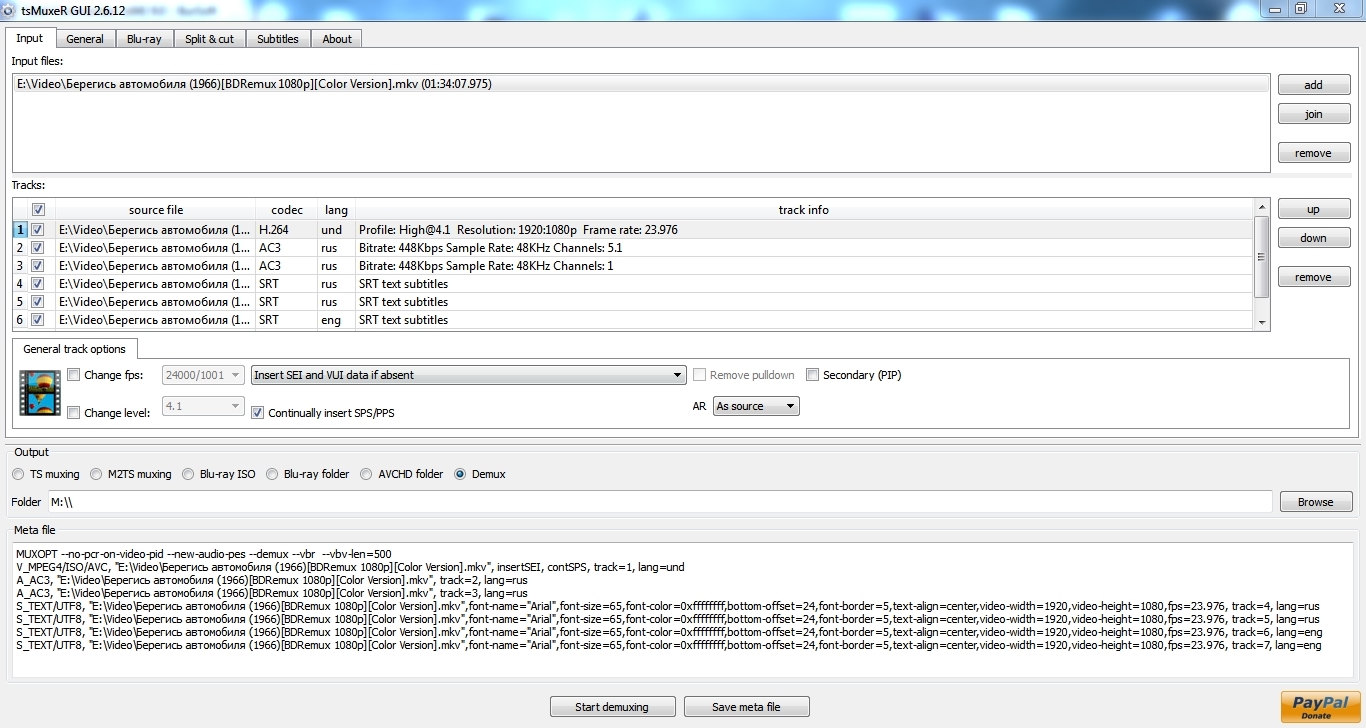1366x728 pixels.
Task: Switch to the General tab
Action: pyautogui.click(x=85, y=39)
